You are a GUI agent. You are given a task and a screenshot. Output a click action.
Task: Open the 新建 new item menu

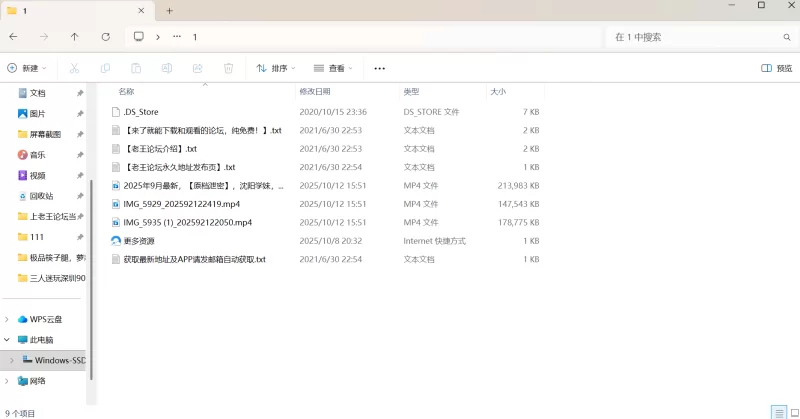[x=27, y=68]
